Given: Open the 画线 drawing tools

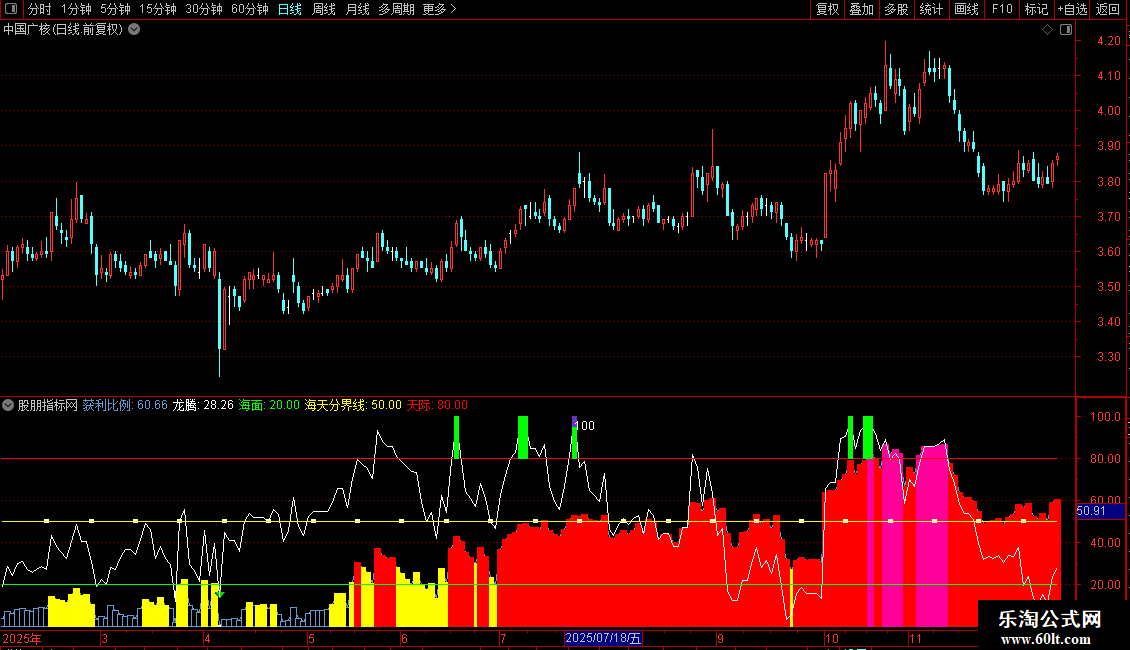Looking at the screenshot, I should tap(966, 9).
